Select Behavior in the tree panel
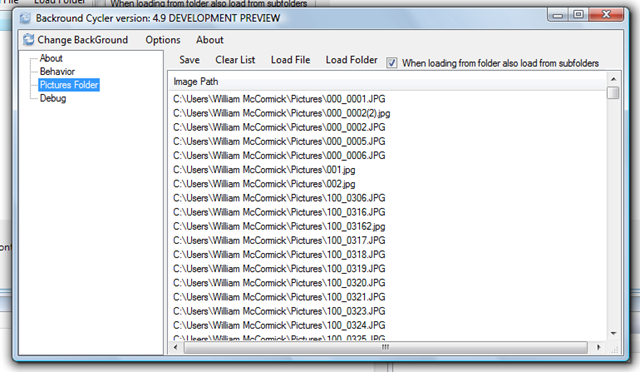 [x=57, y=71]
